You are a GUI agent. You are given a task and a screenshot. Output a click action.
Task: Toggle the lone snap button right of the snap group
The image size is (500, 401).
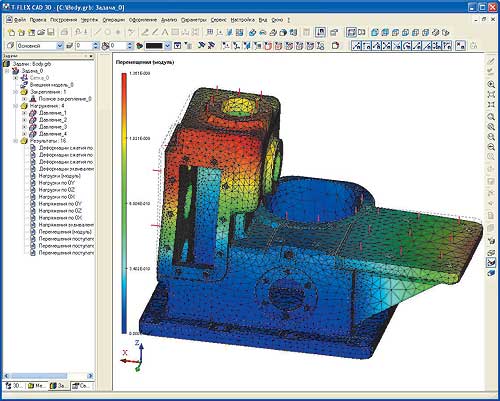[460, 46]
